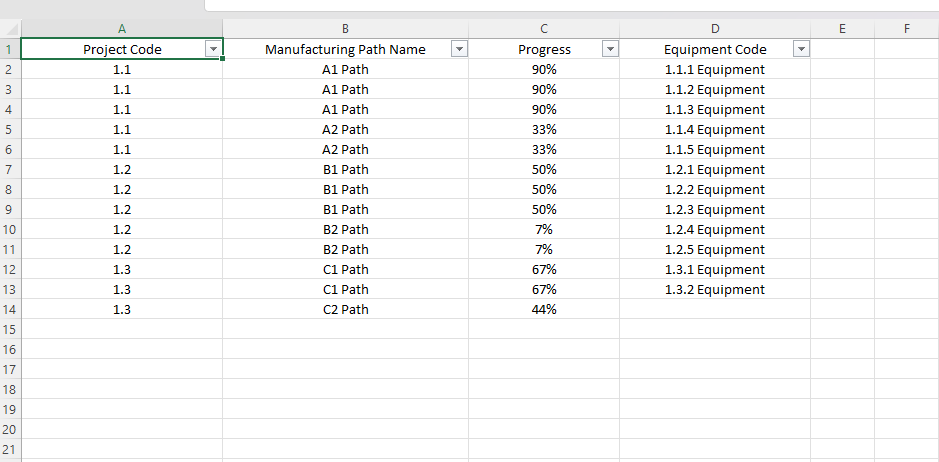Viewport: 939px width, 462px height.
Task: Click the Project Code header cell
Action: [122, 49]
